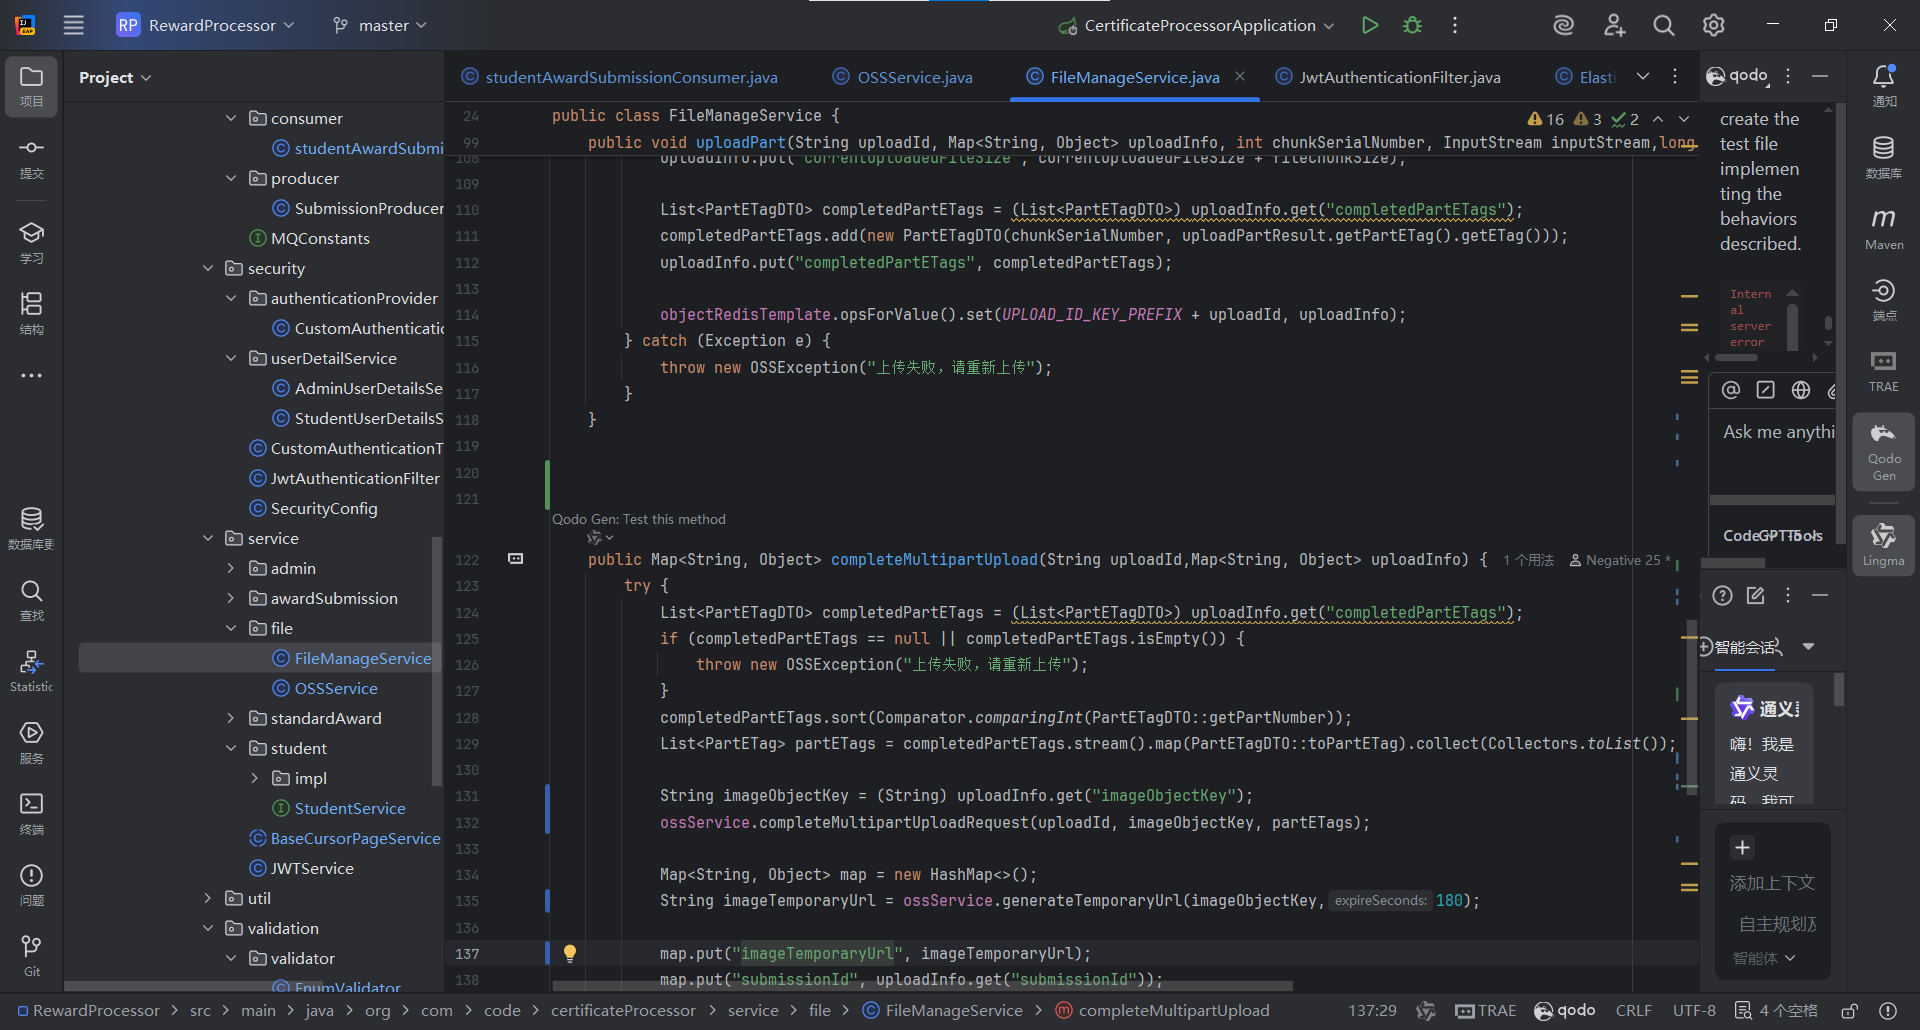Viewport: 1920px width, 1030px height.
Task: Expand the awardSubmission folder
Action: [231, 598]
